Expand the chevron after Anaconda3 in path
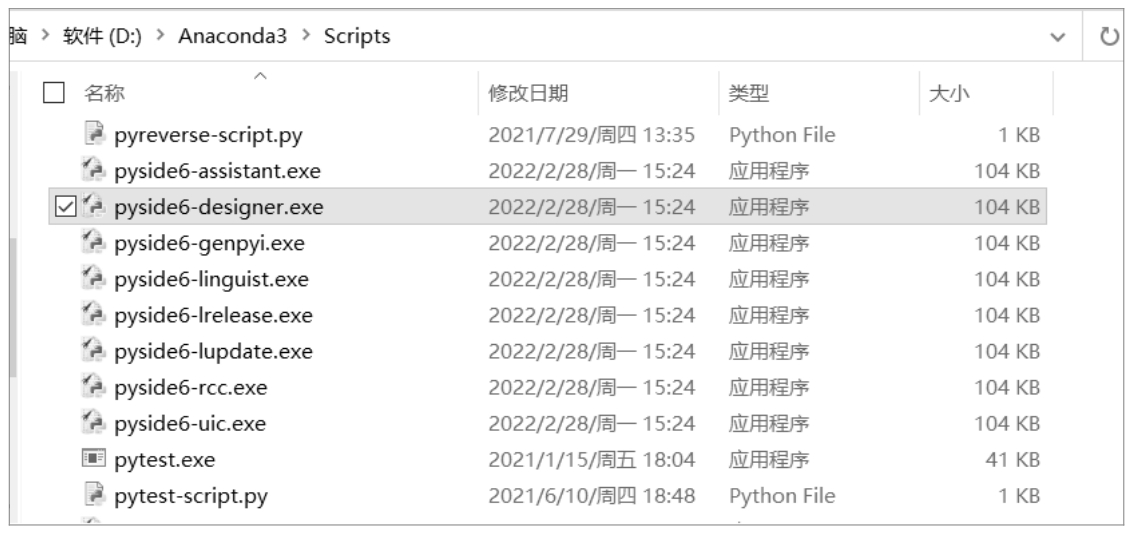This screenshot has width=1133, height=534. coord(305,38)
